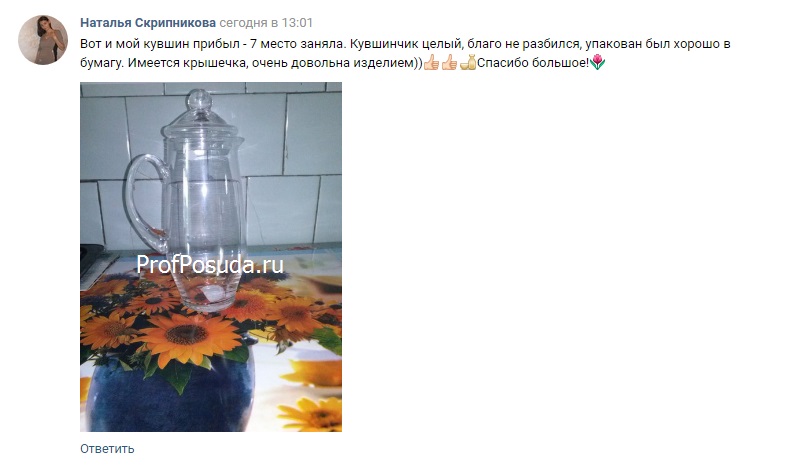
Task: Click the second thumbs-up emoji
Action: pos(449,63)
